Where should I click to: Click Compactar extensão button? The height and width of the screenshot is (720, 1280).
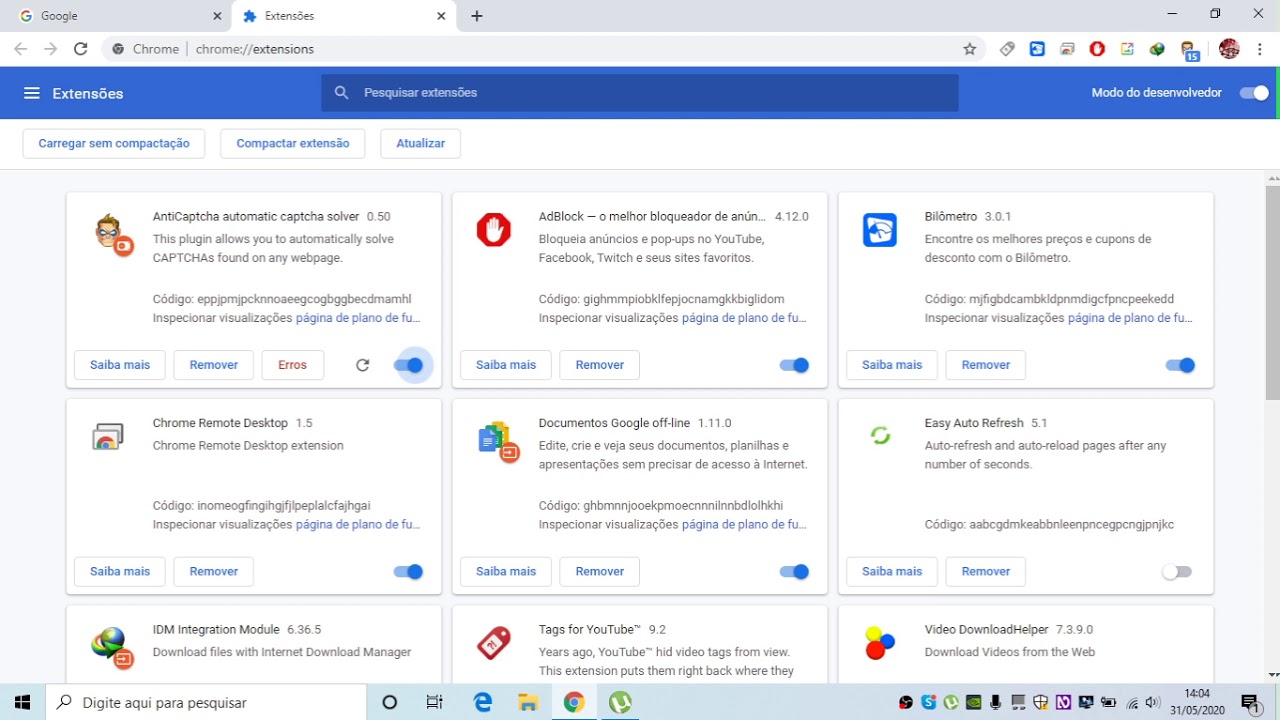point(293,144)
